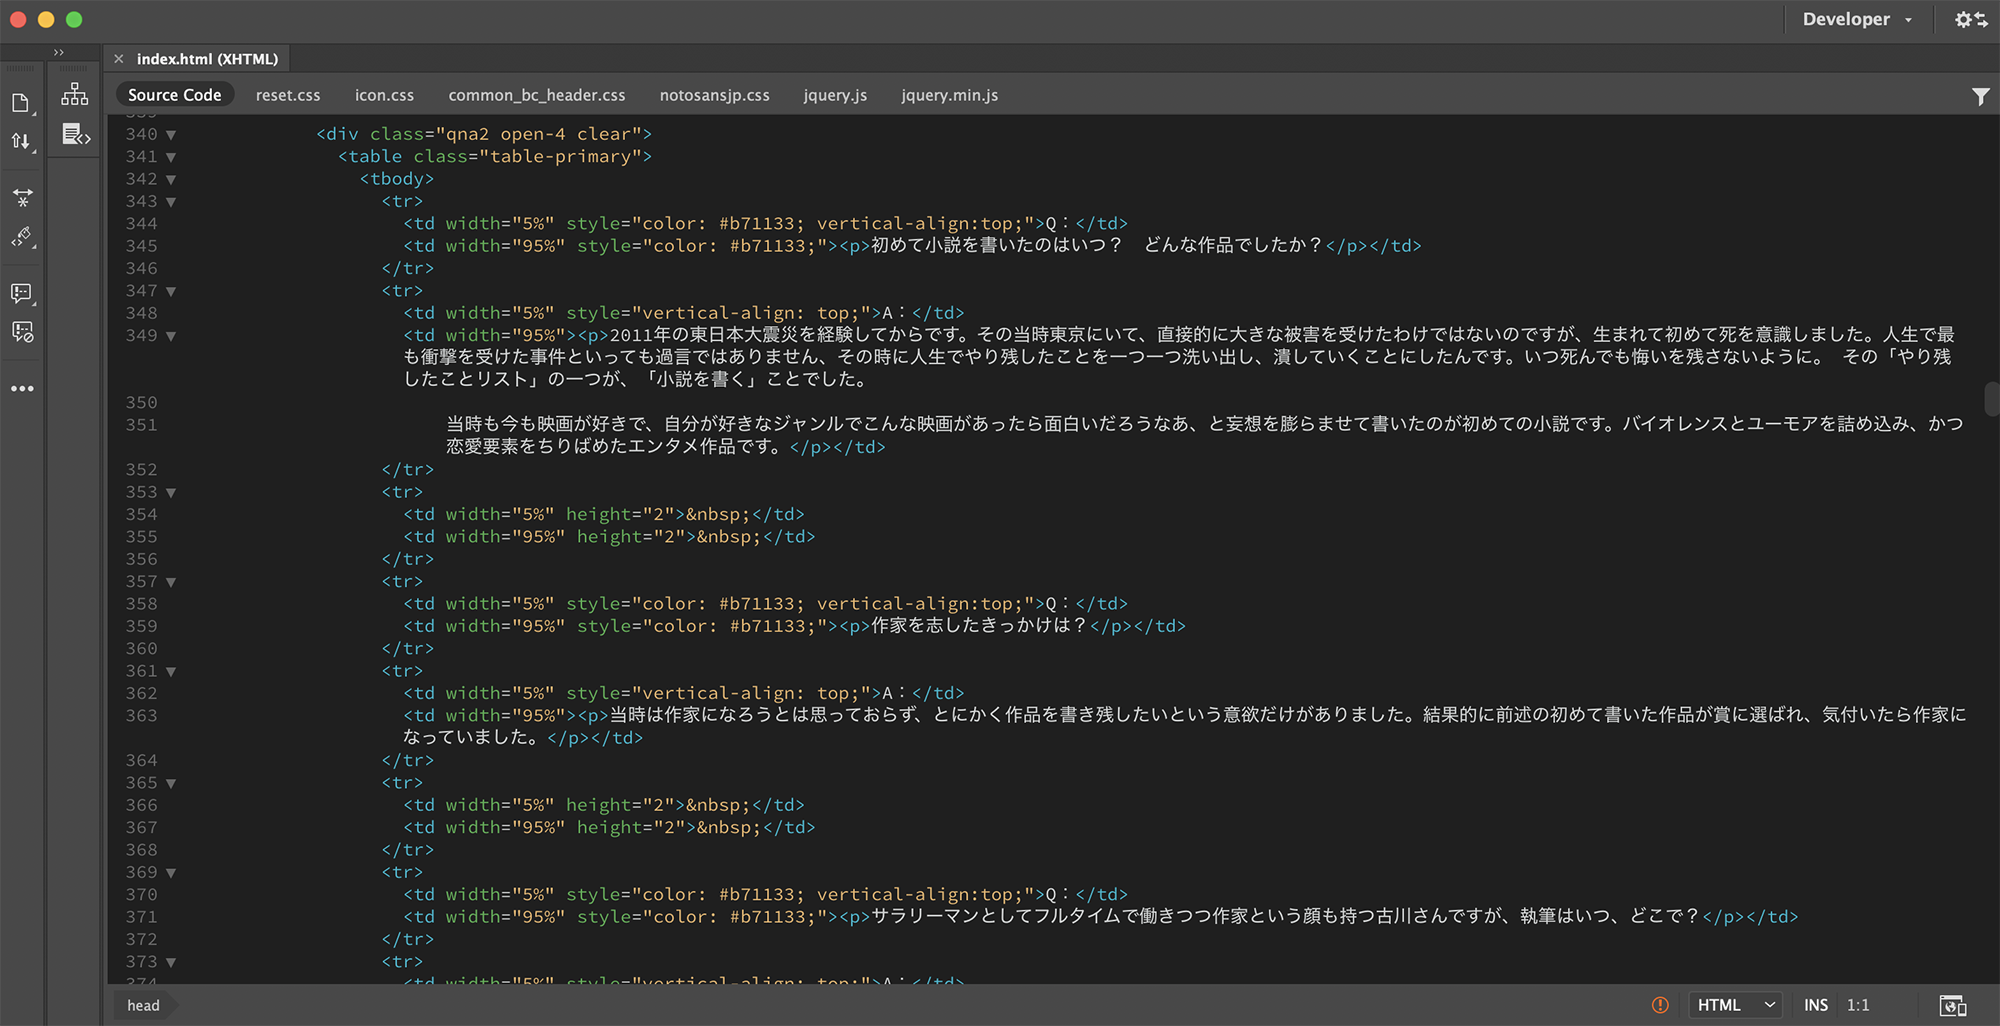Click the closing tr tag on line 368

click(408, 849)
